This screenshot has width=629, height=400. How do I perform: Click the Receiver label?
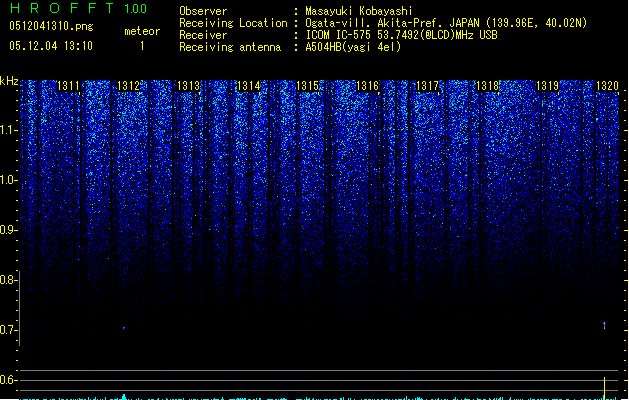tap(203, 35)
